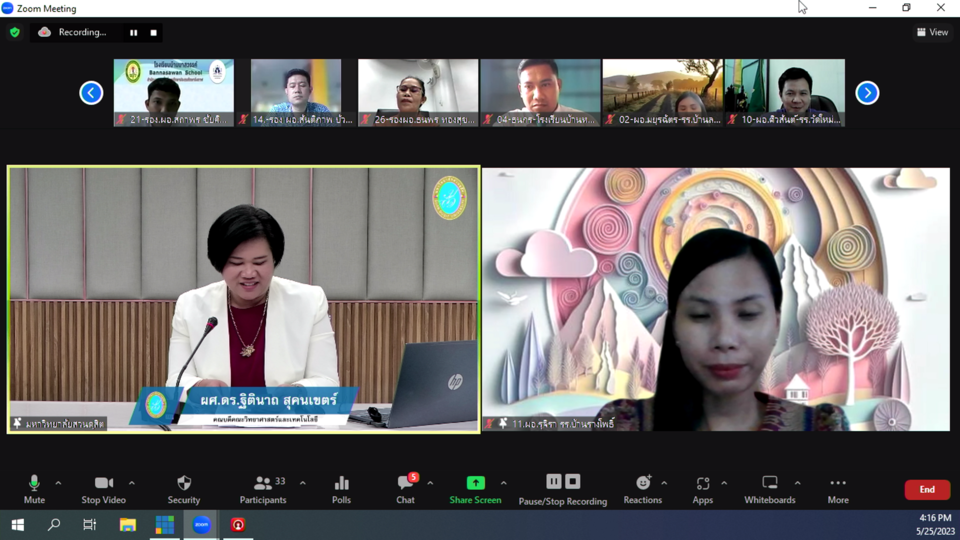Open the Security shield options
The image size is (960, 540).
(183, 489)
